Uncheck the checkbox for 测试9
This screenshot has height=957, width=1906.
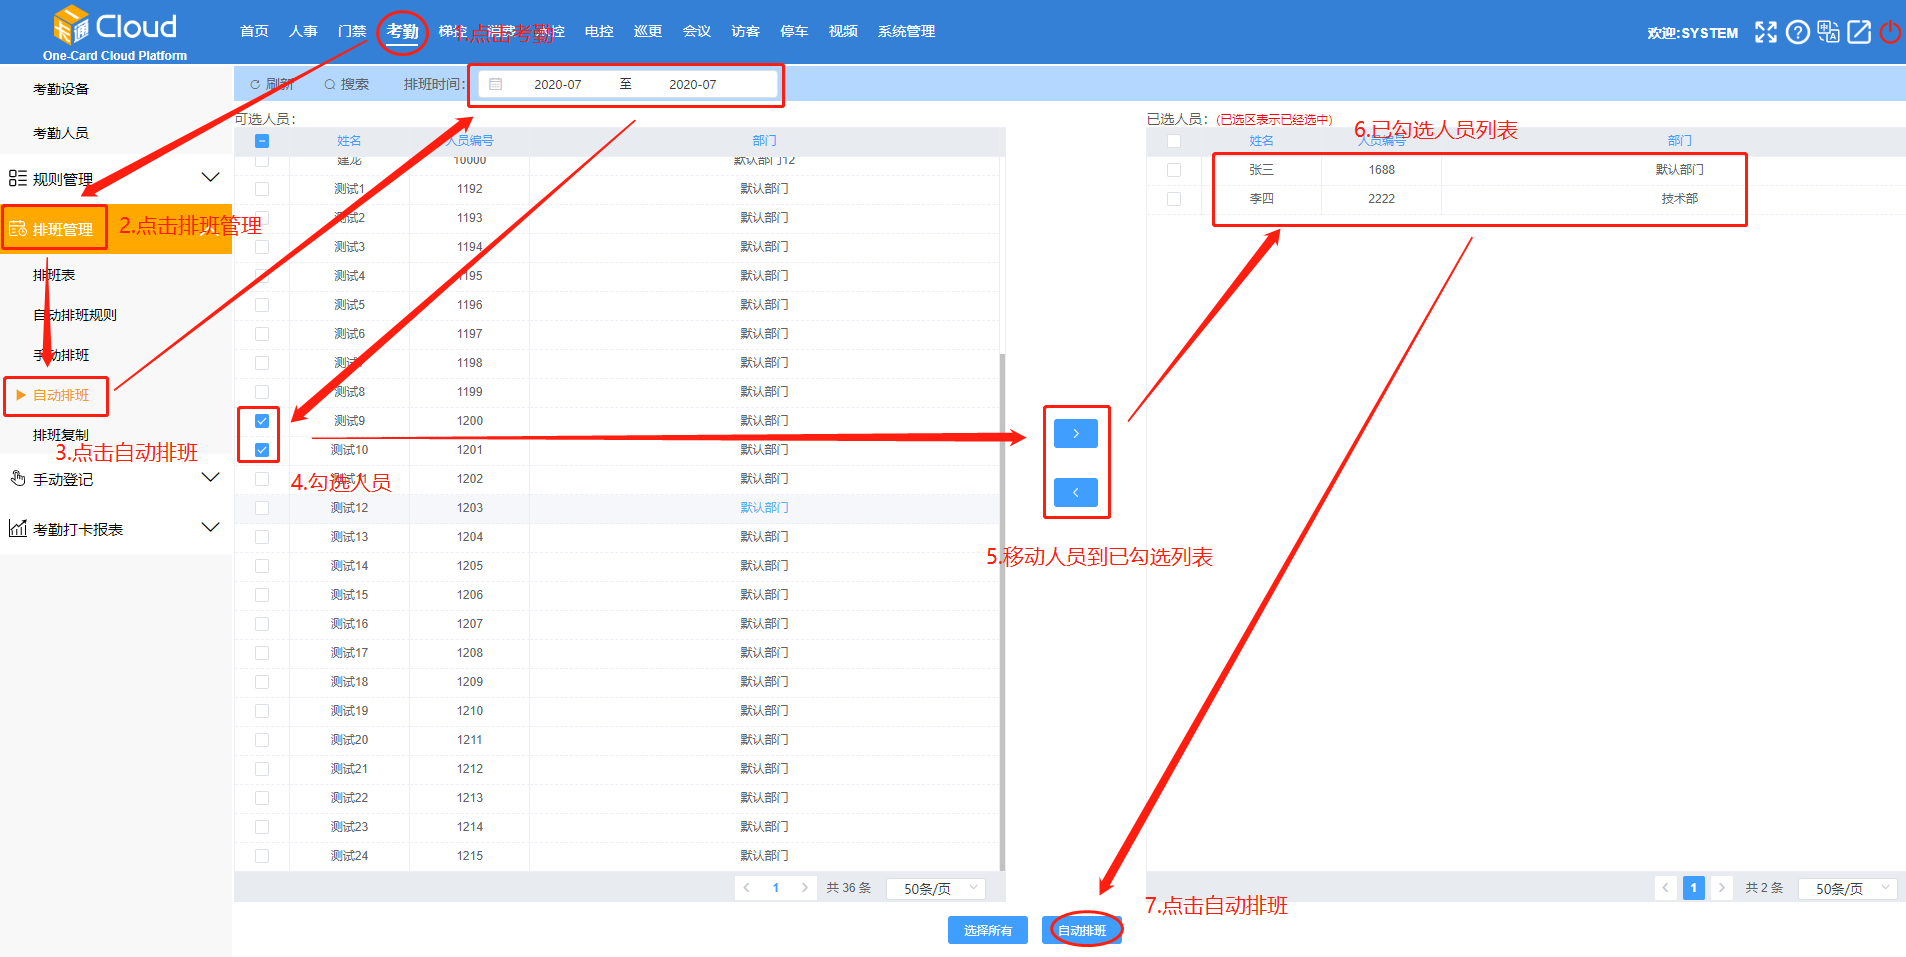262,421
